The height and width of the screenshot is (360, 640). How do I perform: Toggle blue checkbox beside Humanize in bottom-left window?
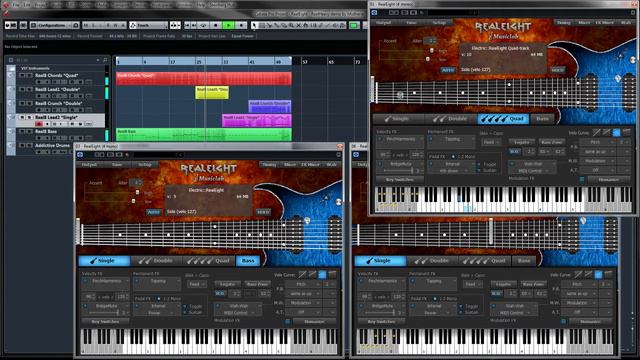click(x=287, y=322)
